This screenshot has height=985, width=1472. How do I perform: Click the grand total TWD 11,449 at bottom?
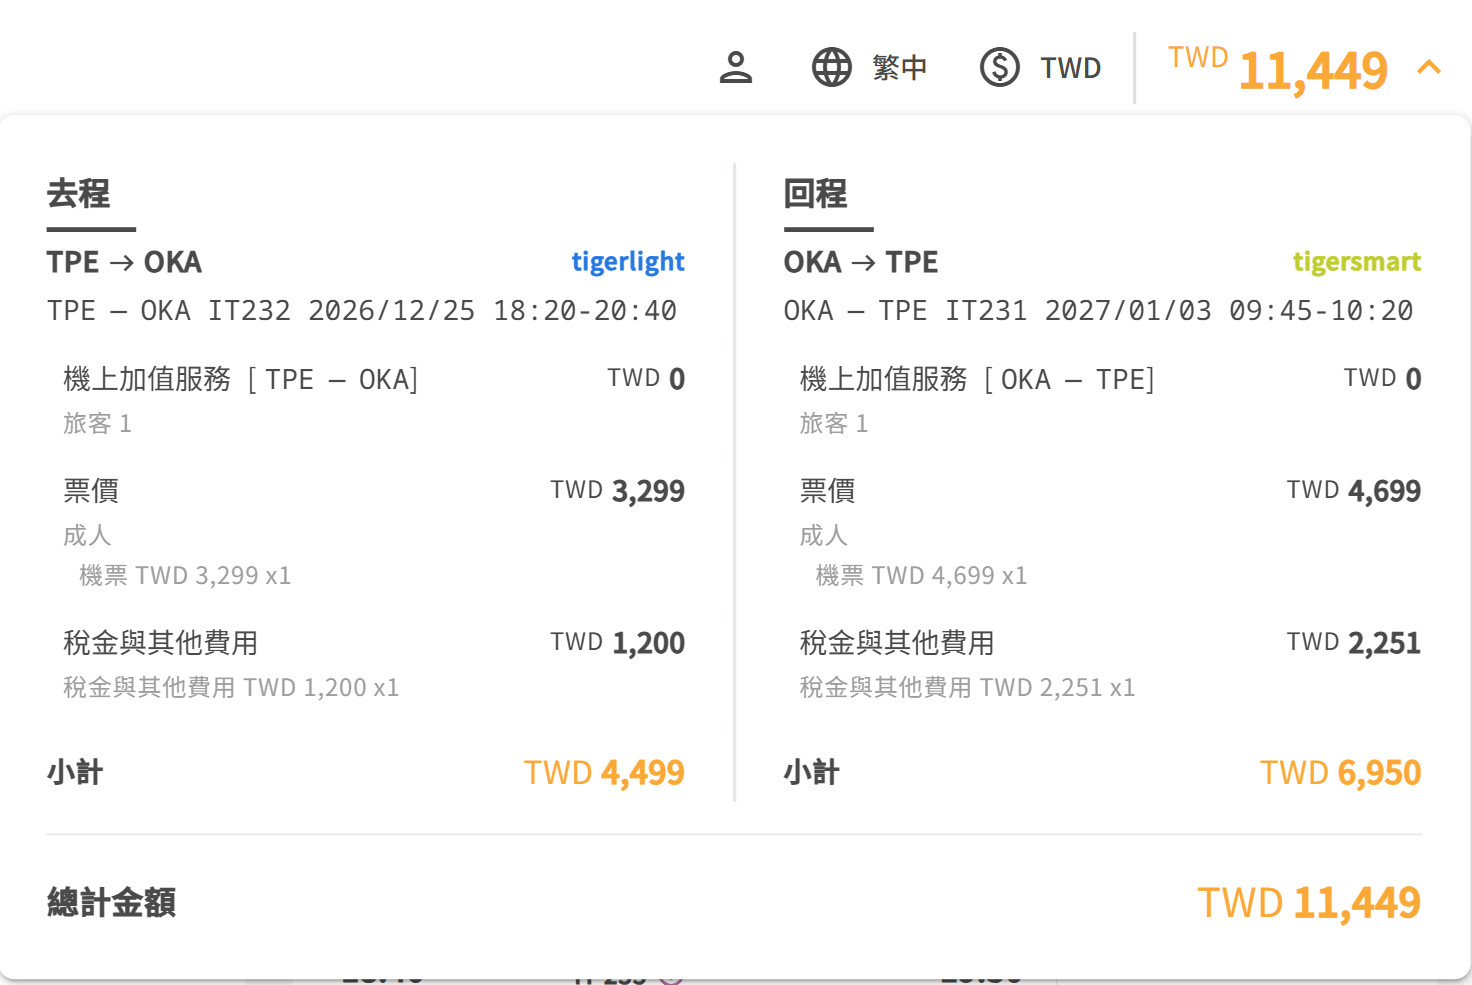point(1309,903)
